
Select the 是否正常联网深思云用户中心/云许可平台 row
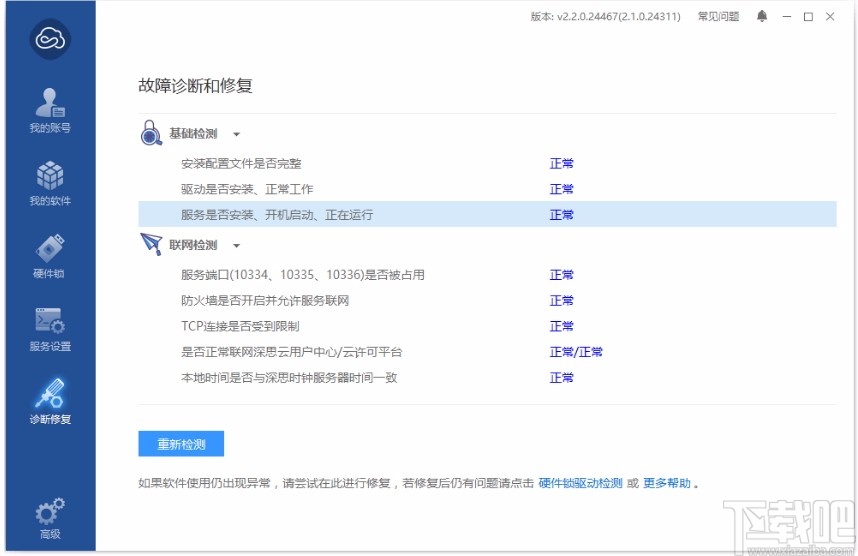click(x=292, y=352)
